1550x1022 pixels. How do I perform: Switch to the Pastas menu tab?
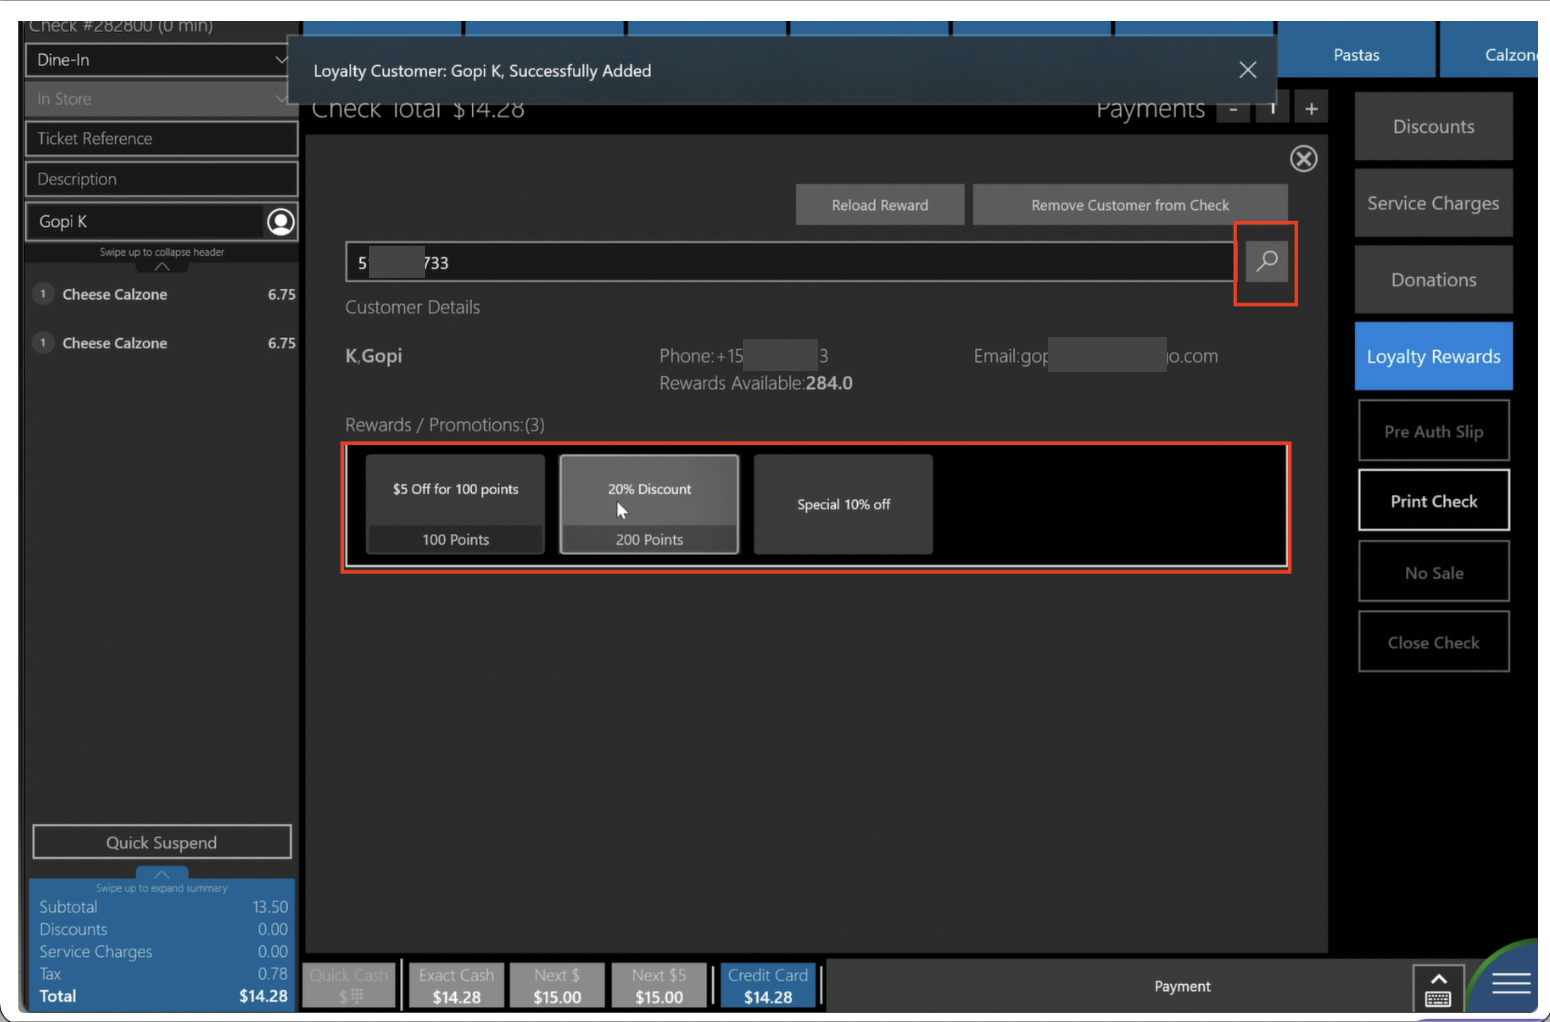(1355, 55)
